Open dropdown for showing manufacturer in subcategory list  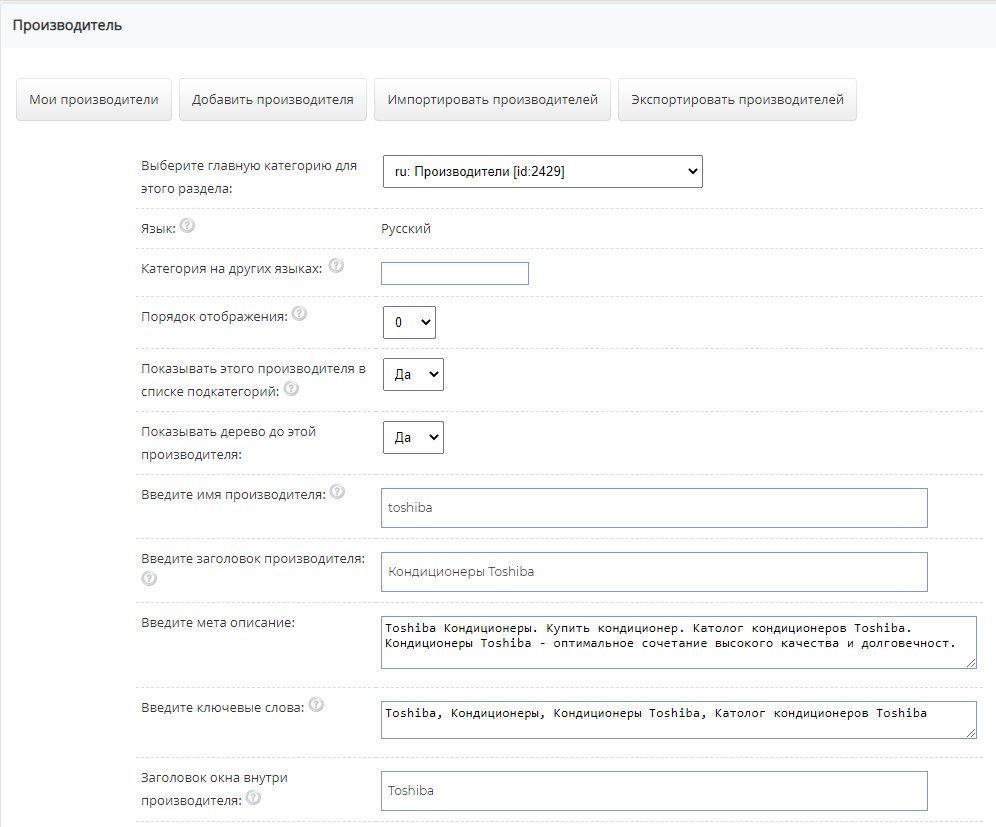[x=413, y=374]
